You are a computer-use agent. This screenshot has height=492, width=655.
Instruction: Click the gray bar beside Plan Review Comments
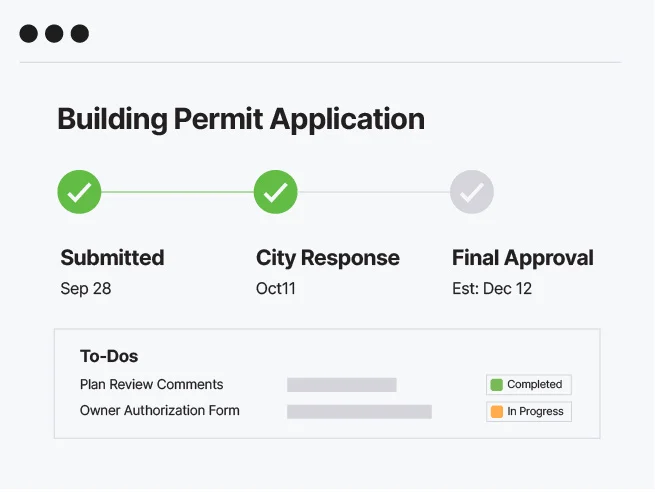(341, 385)
